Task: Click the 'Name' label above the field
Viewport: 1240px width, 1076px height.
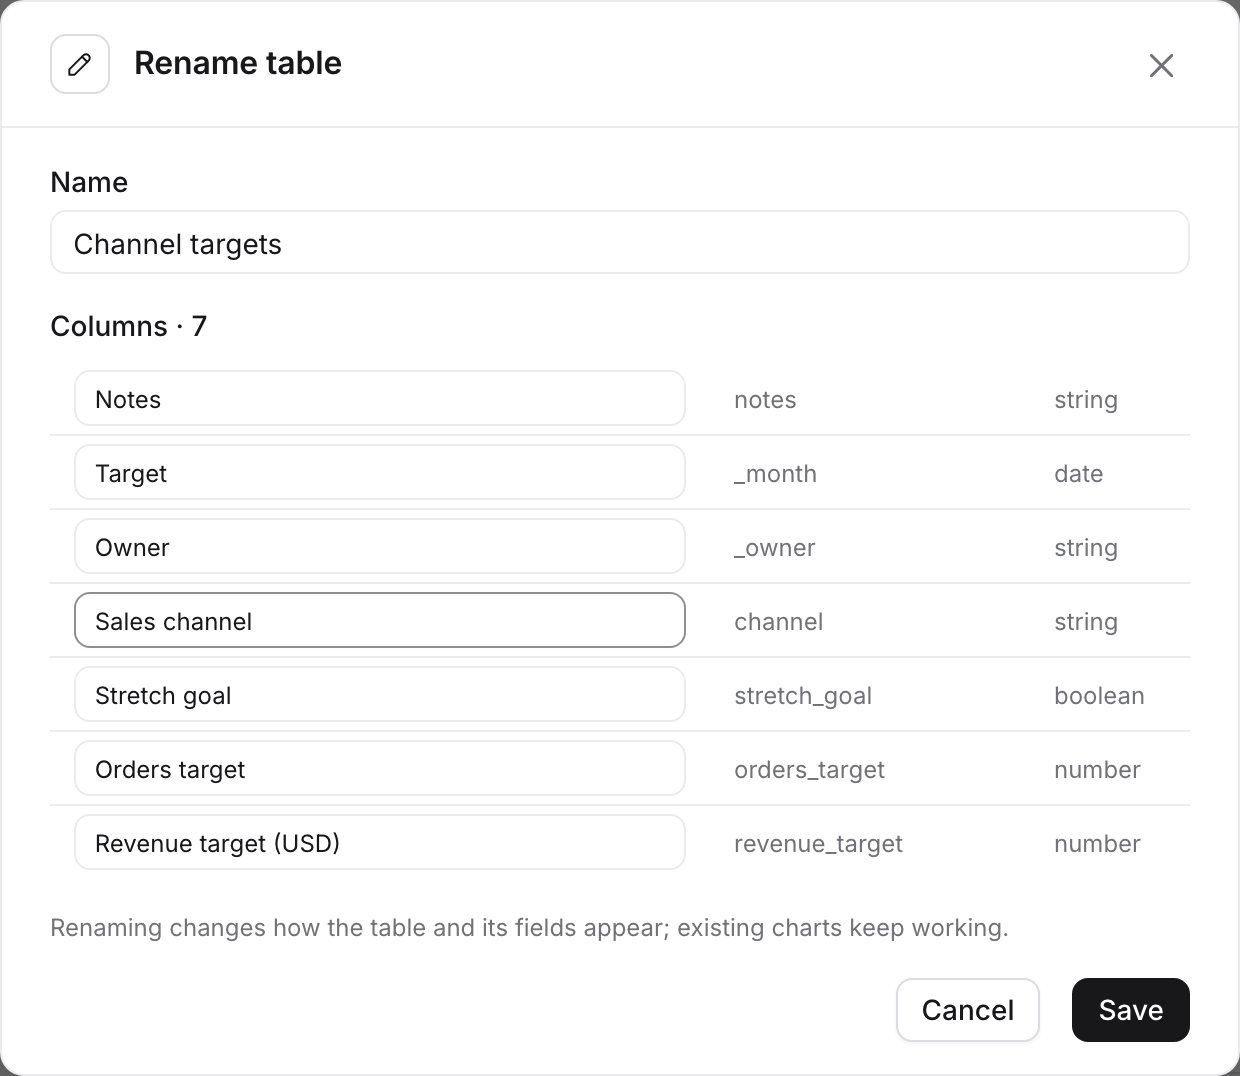Action: (89, 182)
